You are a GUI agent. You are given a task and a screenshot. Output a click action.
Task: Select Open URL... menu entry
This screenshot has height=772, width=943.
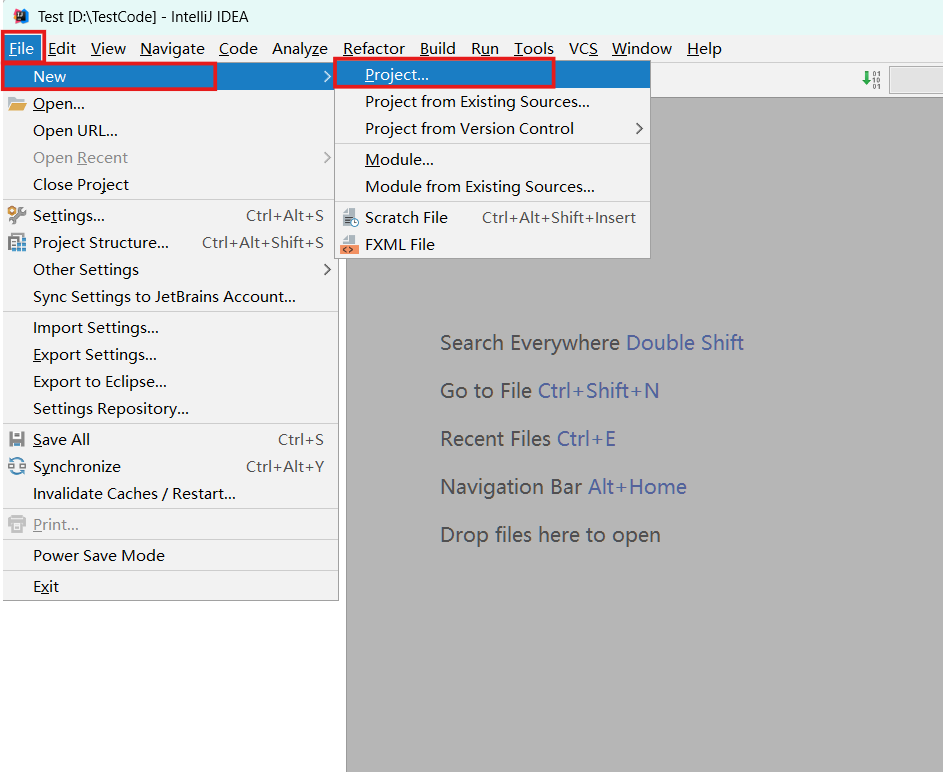pos(170,131)
